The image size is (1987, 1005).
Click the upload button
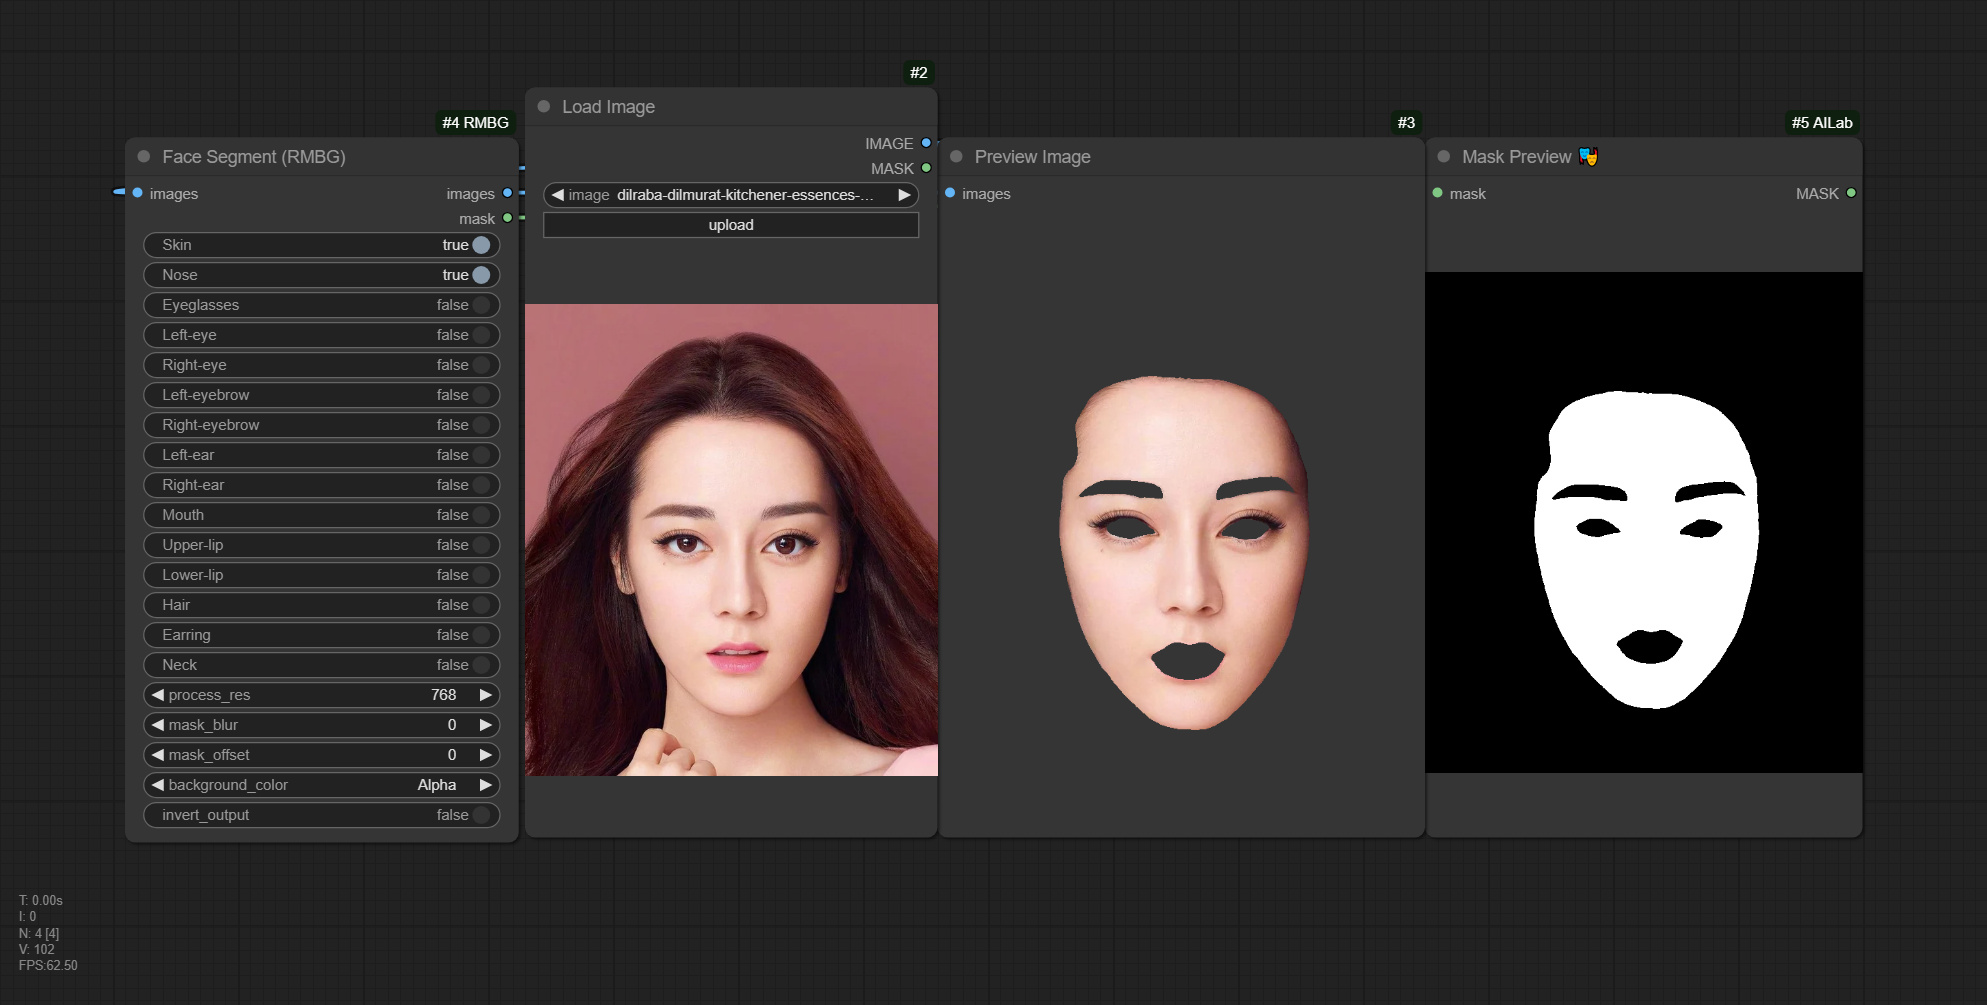(x=731, y=225)
